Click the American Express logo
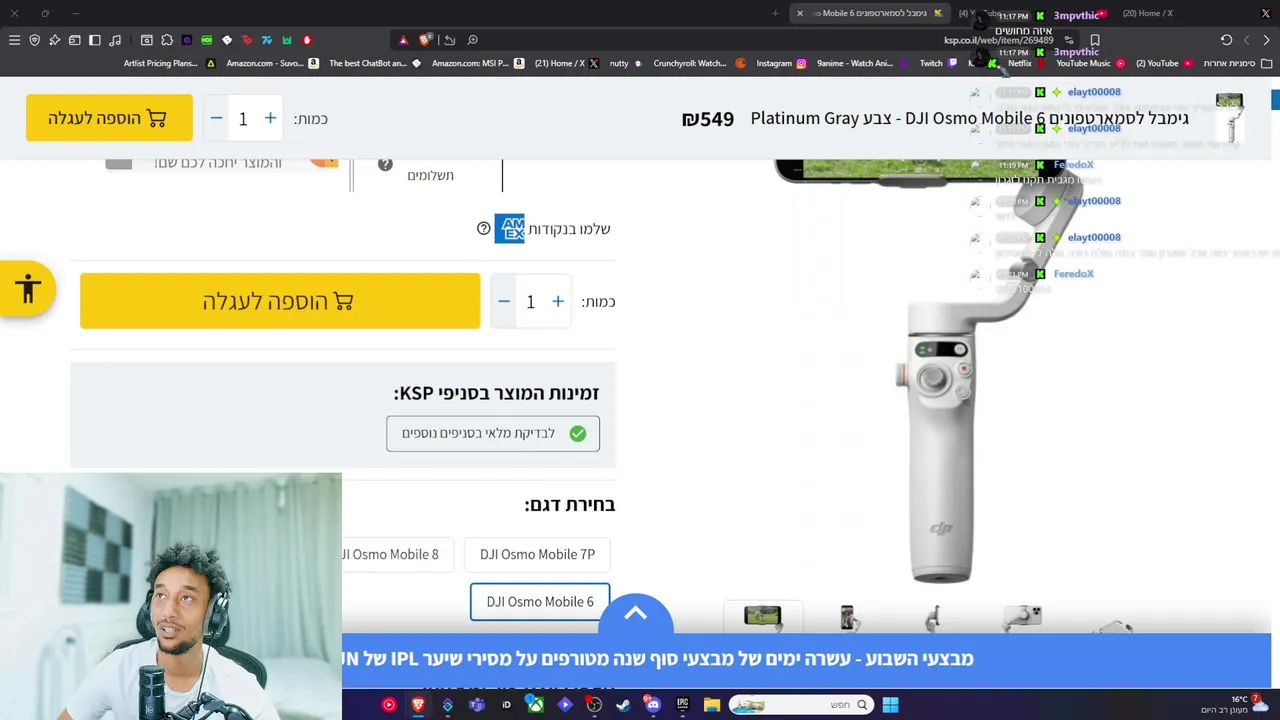This screenshot has width=1280, height=720. coord(509,229)
